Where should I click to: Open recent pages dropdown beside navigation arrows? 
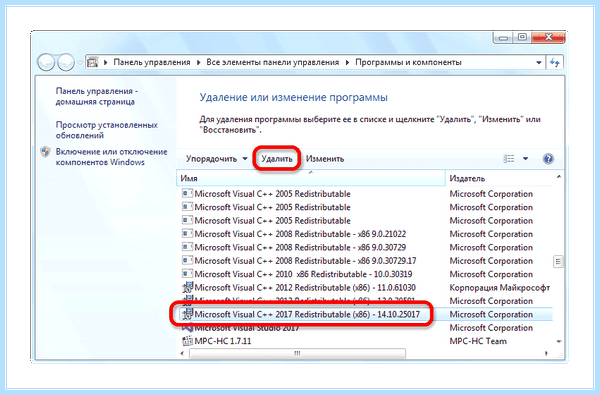click(x=80, y=62)
